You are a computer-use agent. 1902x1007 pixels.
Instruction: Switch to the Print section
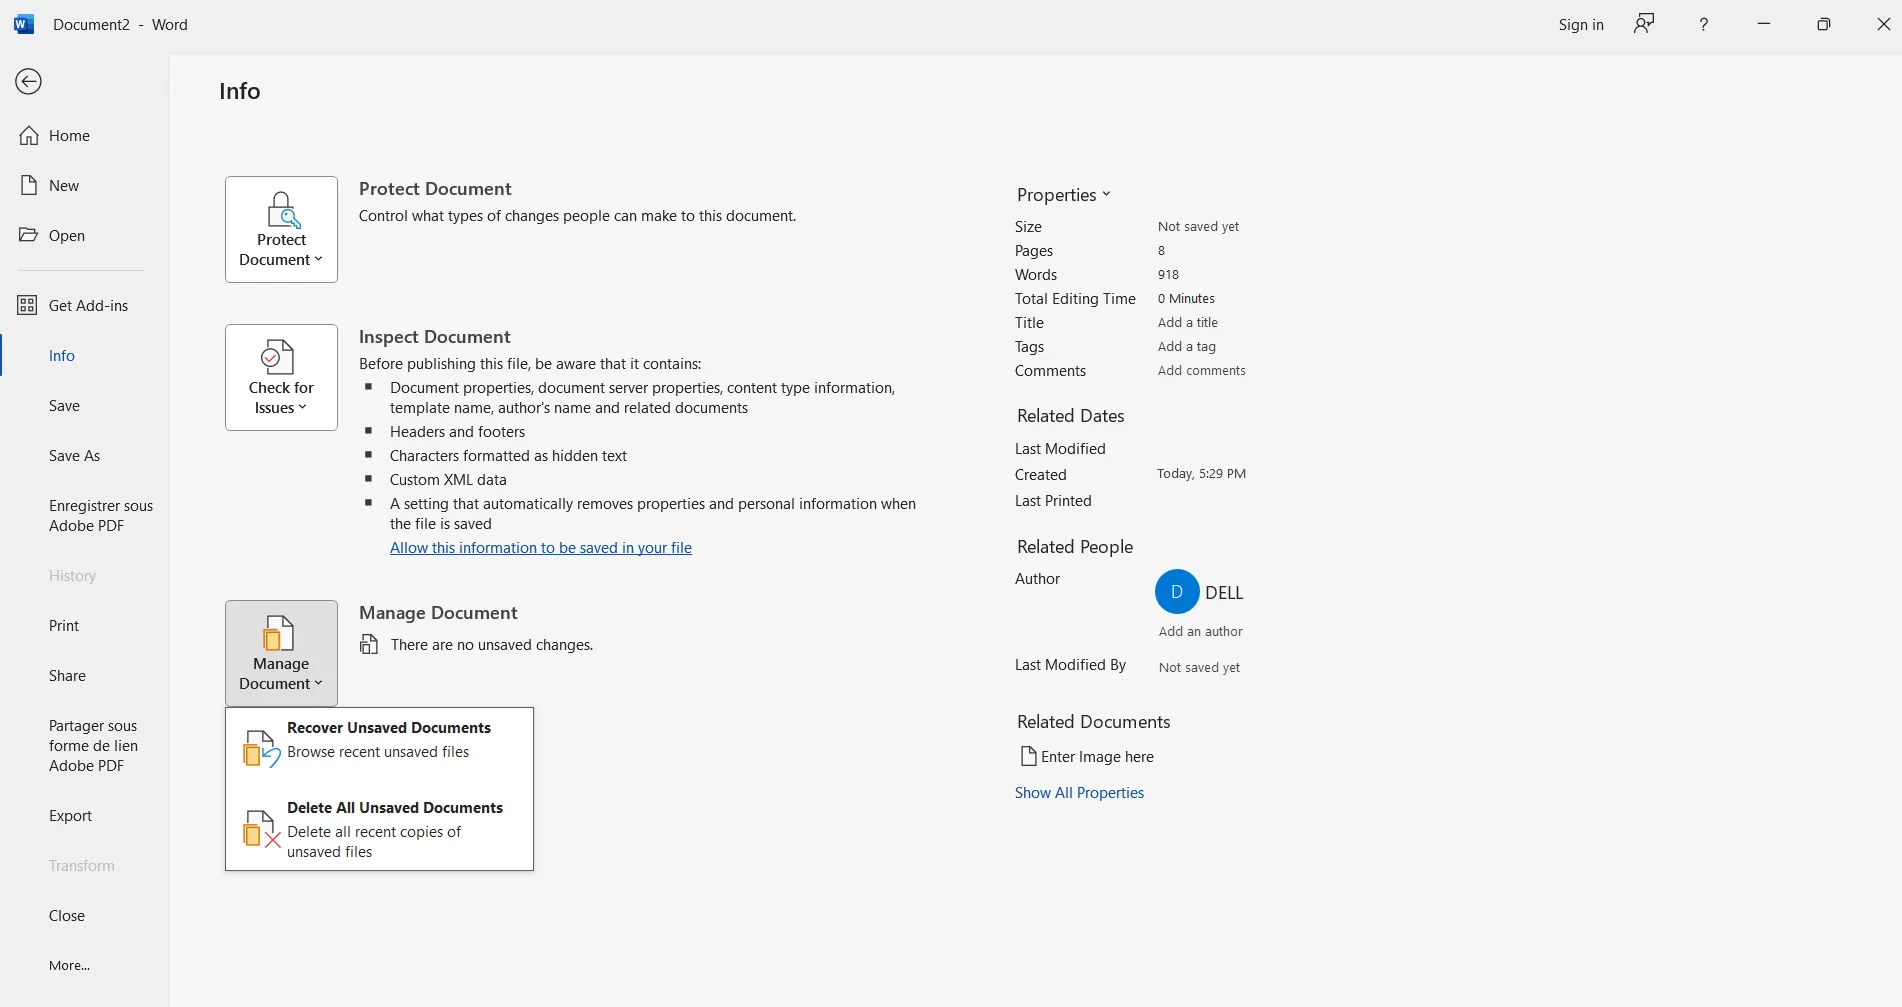[x=63, y=624]
